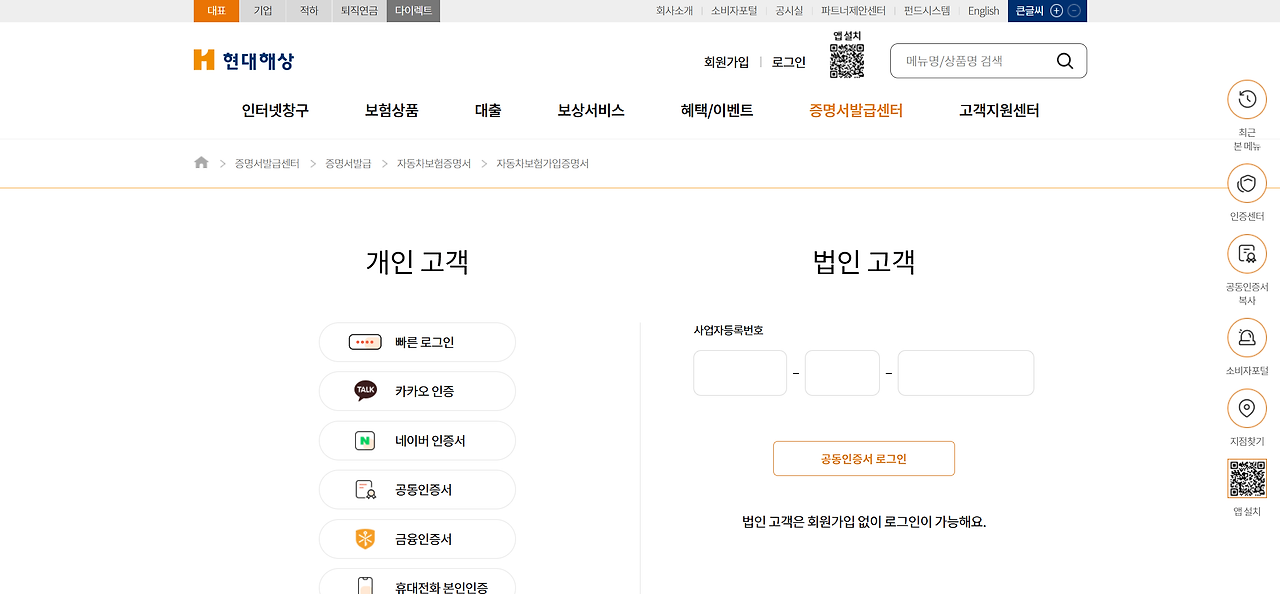The width and height of the screenshot is (1280, 594).
Task: Switch to the 기업 top tab
Action: click(x=263, y=11)
